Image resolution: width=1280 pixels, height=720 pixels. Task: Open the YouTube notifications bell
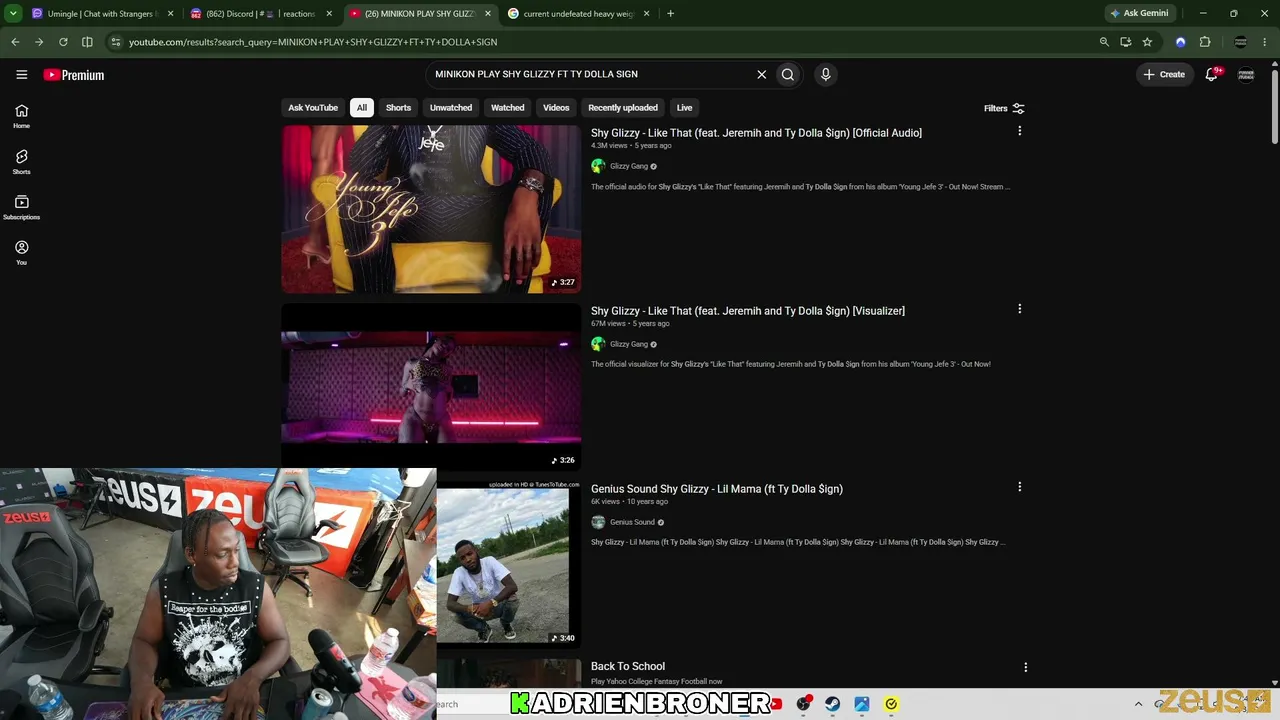[1212, 74]
